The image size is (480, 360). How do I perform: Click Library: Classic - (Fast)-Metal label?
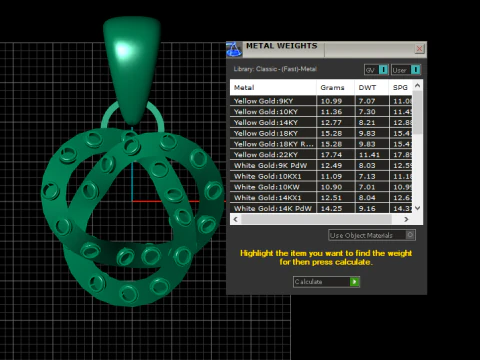pyautogui.click(x=275, y=69)
